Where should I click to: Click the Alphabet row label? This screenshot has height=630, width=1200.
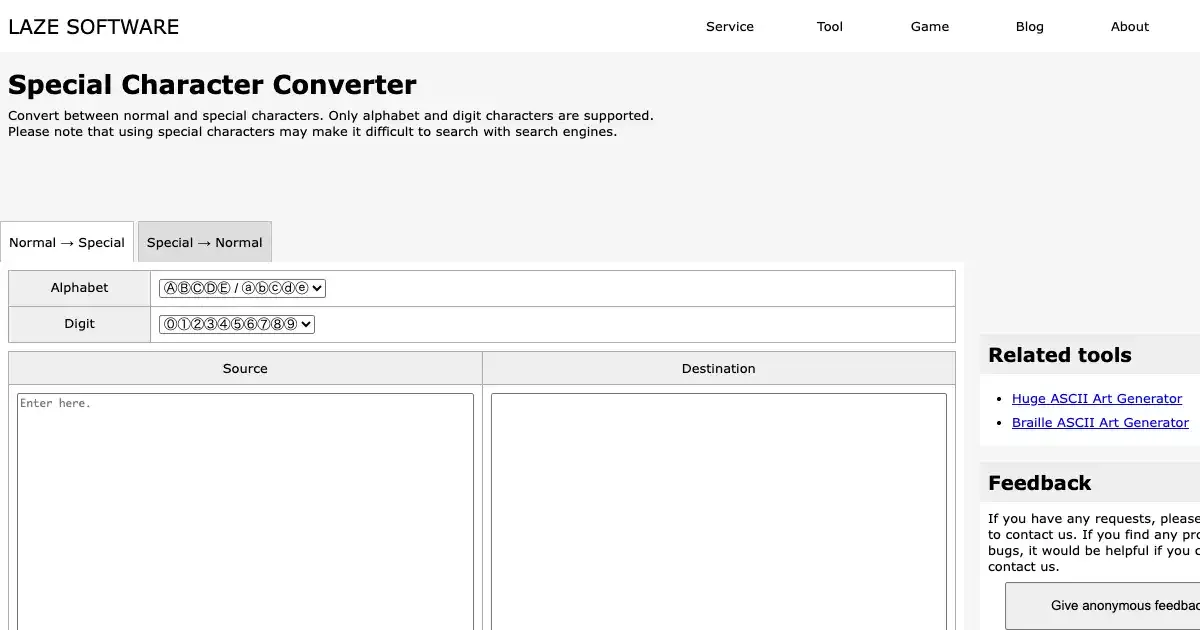pyautogui.click(x=79, y=288)
